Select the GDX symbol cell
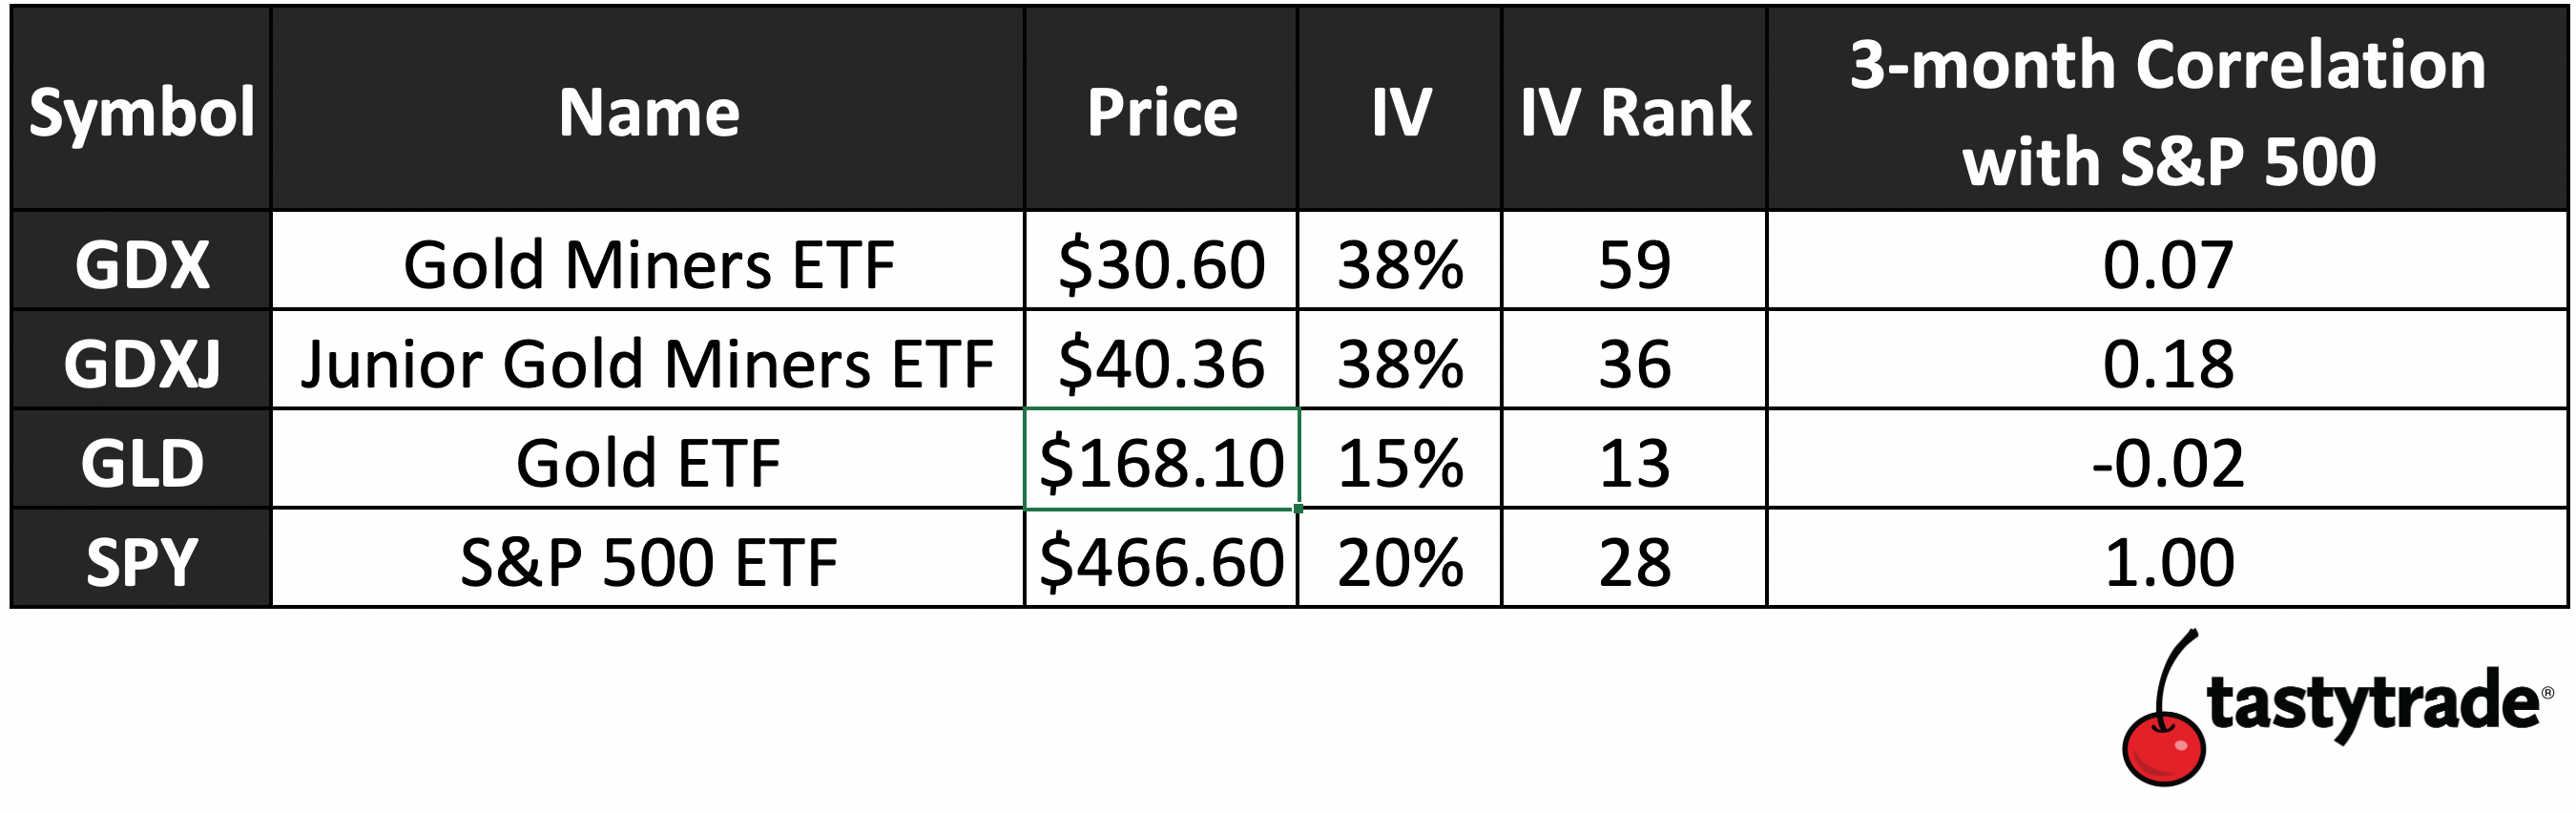This screenshot has height=813, width=2576. coord(141,260)
